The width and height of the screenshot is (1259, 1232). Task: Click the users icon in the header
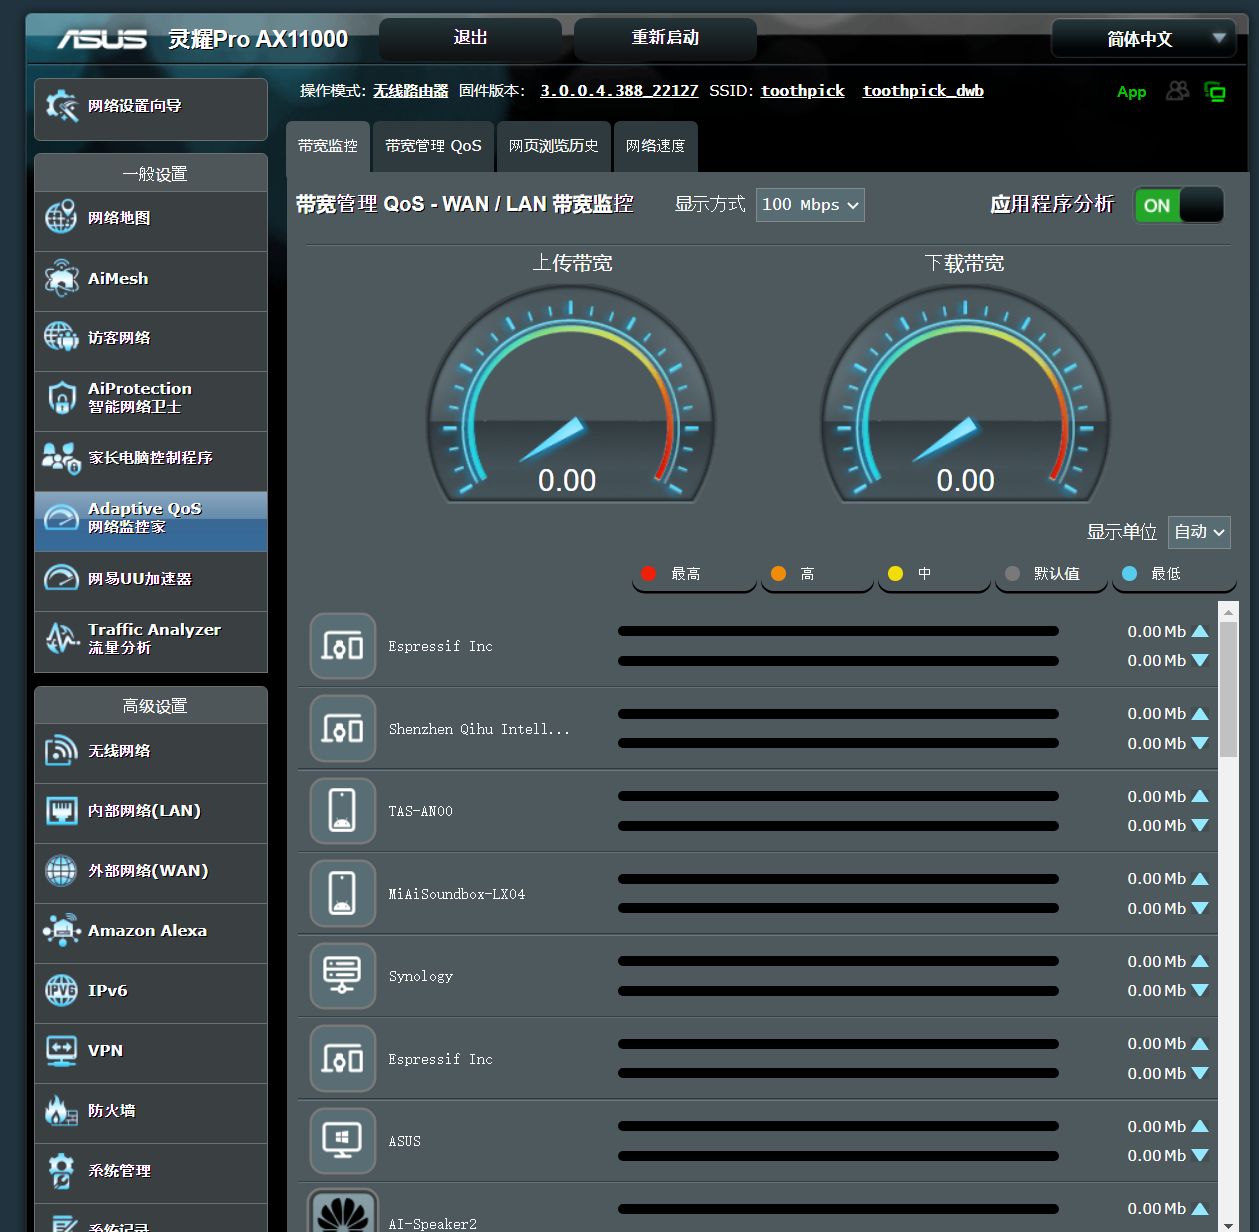pos(1178,91)
